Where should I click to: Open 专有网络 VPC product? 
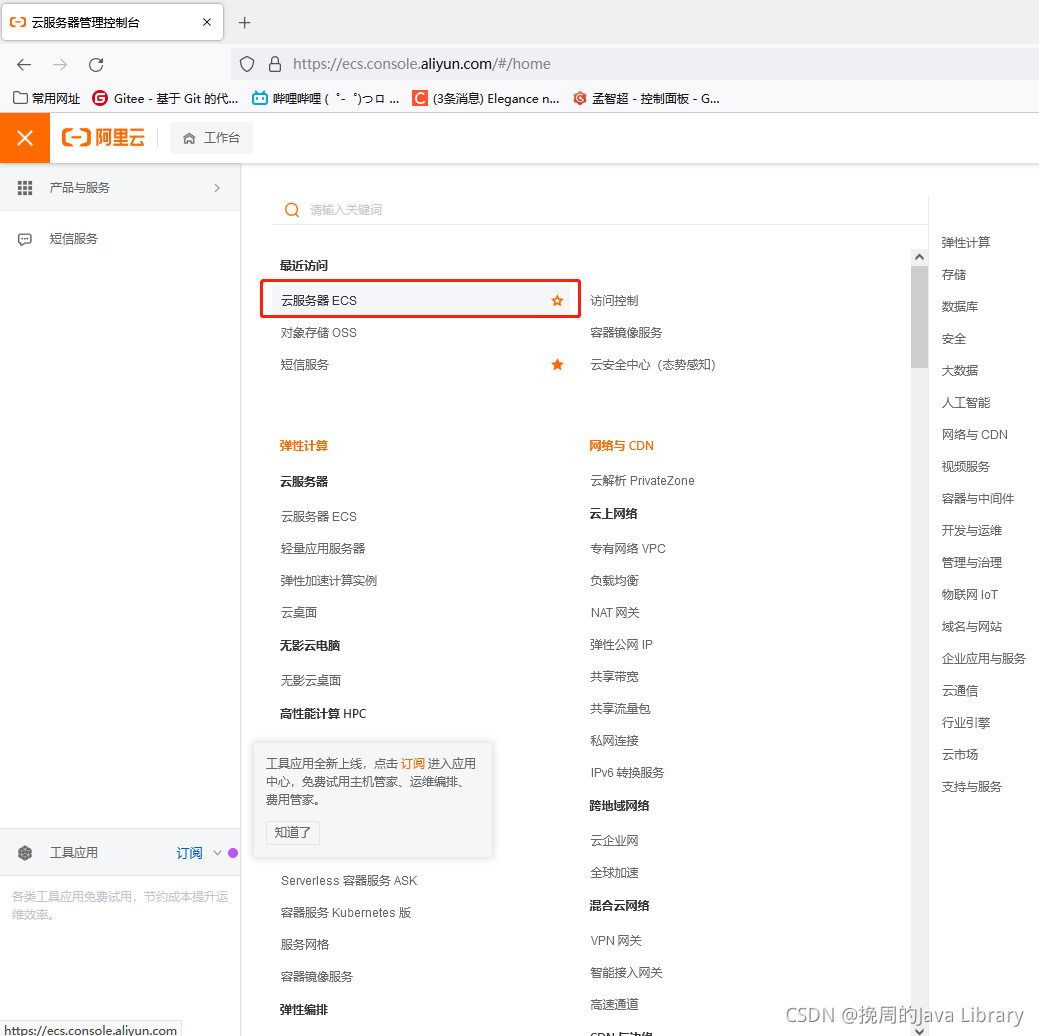[628, 549]
